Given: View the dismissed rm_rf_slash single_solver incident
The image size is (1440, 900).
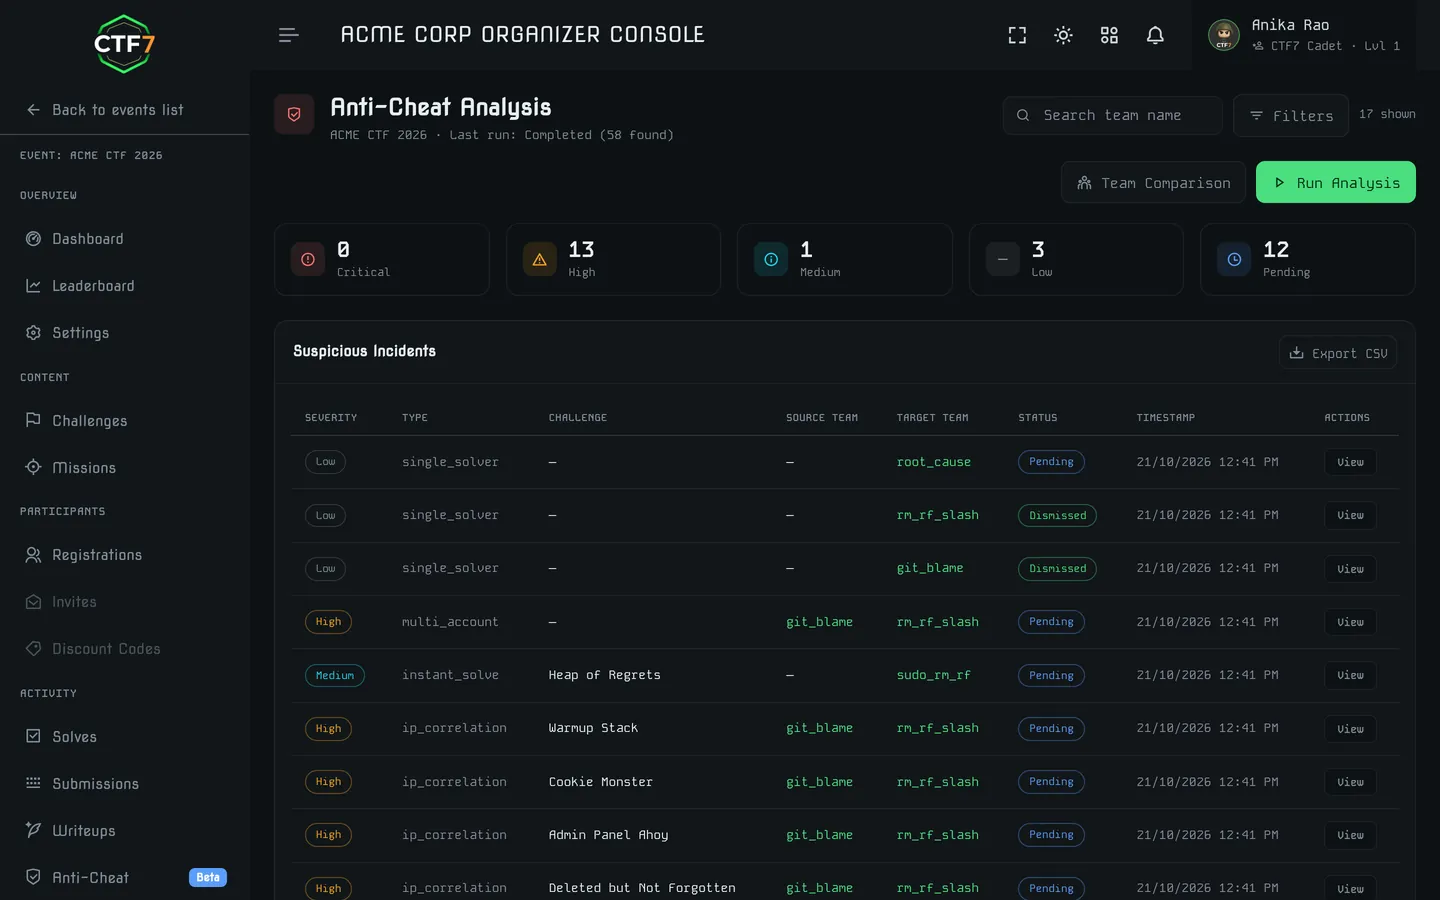Looking at the screenshot, I should (x=1350, y=516).
